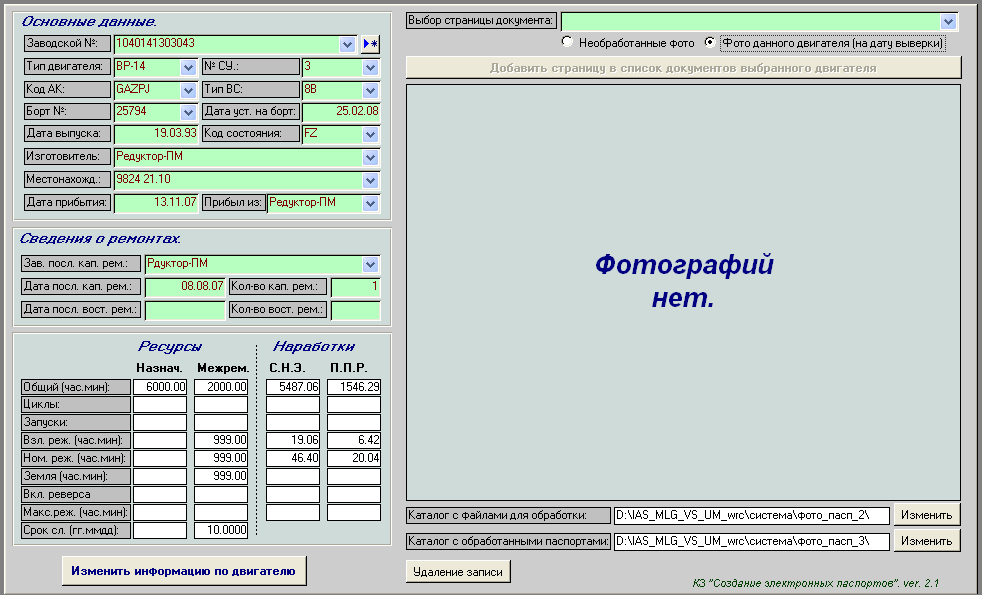Click the Взл. реж. Межрем. field 999.00
This screenshot has height=595, width=982.
point(221,440)
